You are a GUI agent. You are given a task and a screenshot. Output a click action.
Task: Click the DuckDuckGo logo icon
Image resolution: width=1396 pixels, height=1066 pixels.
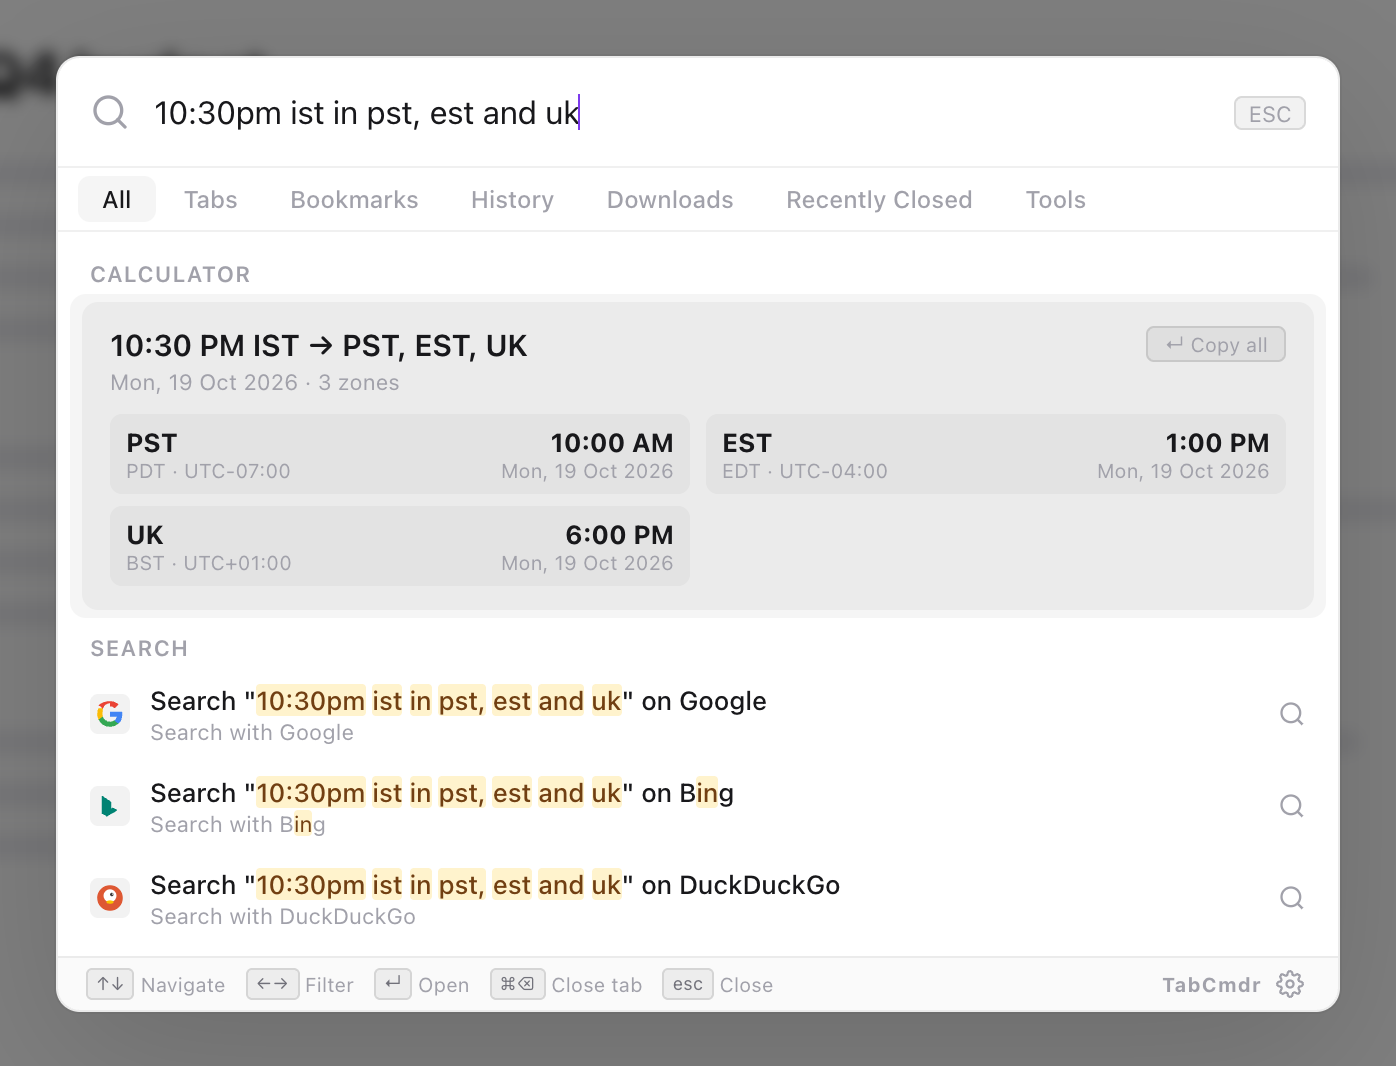tap(110, 898)
